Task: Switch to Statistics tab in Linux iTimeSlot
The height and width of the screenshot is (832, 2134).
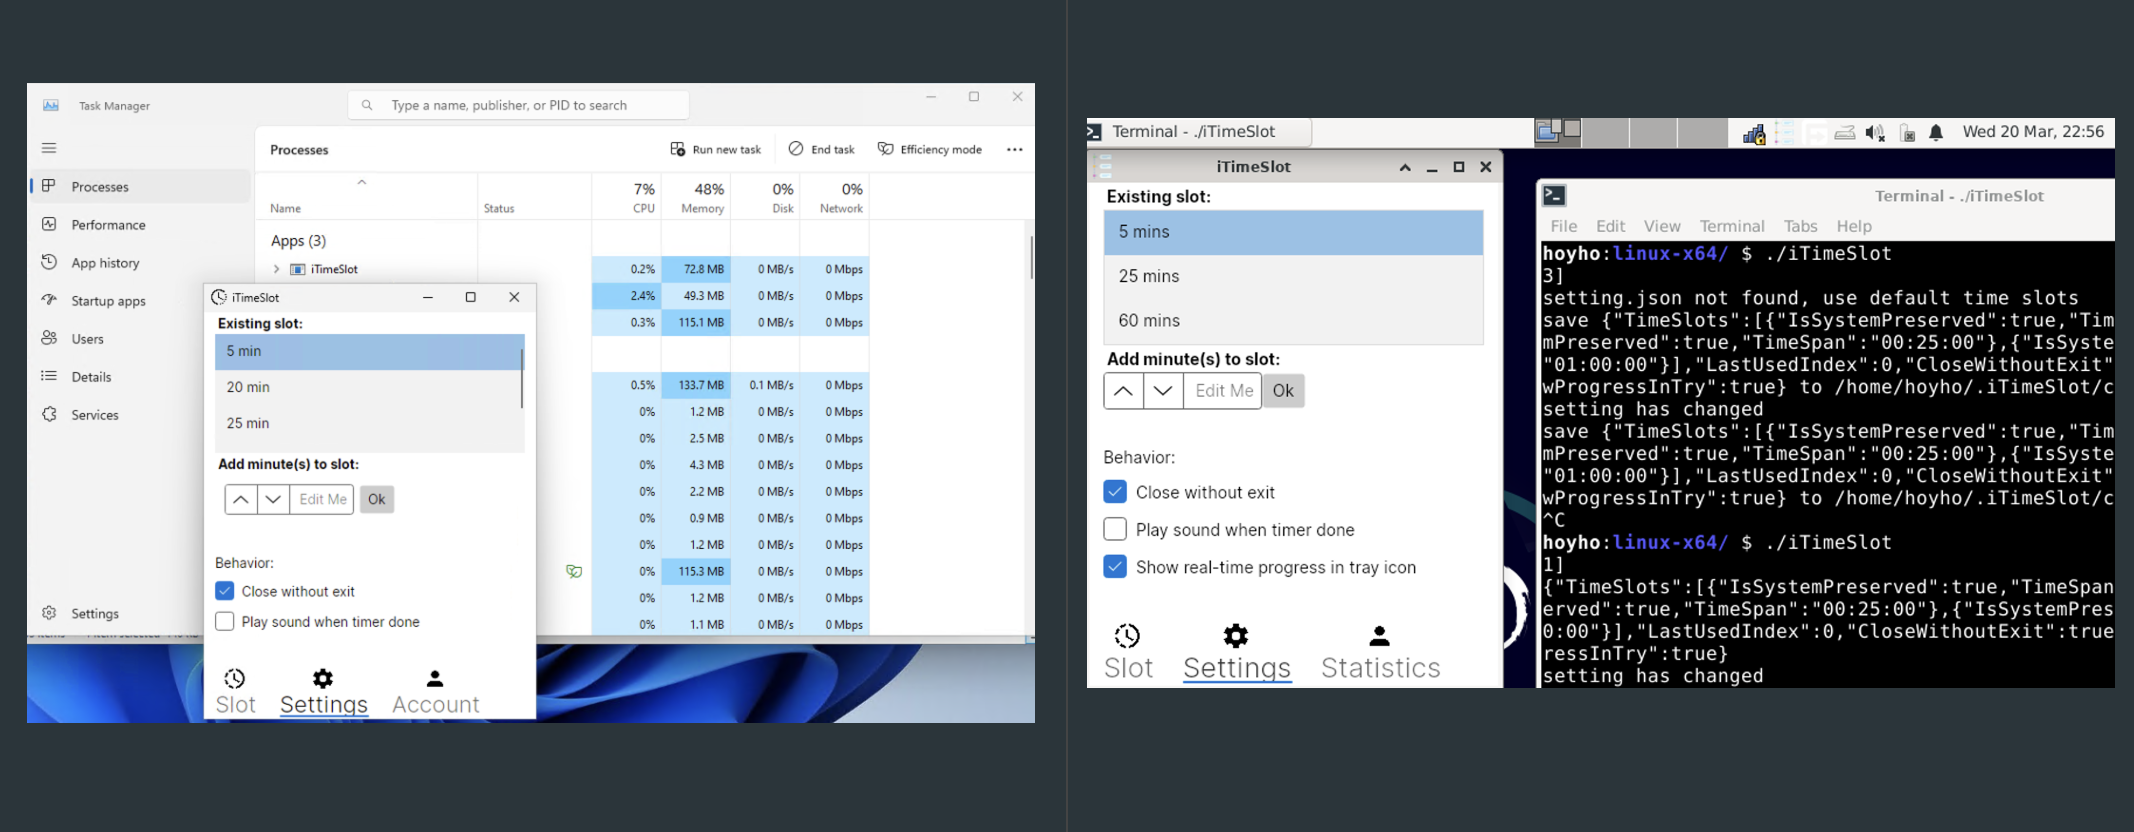Action: pos(1380,652)
